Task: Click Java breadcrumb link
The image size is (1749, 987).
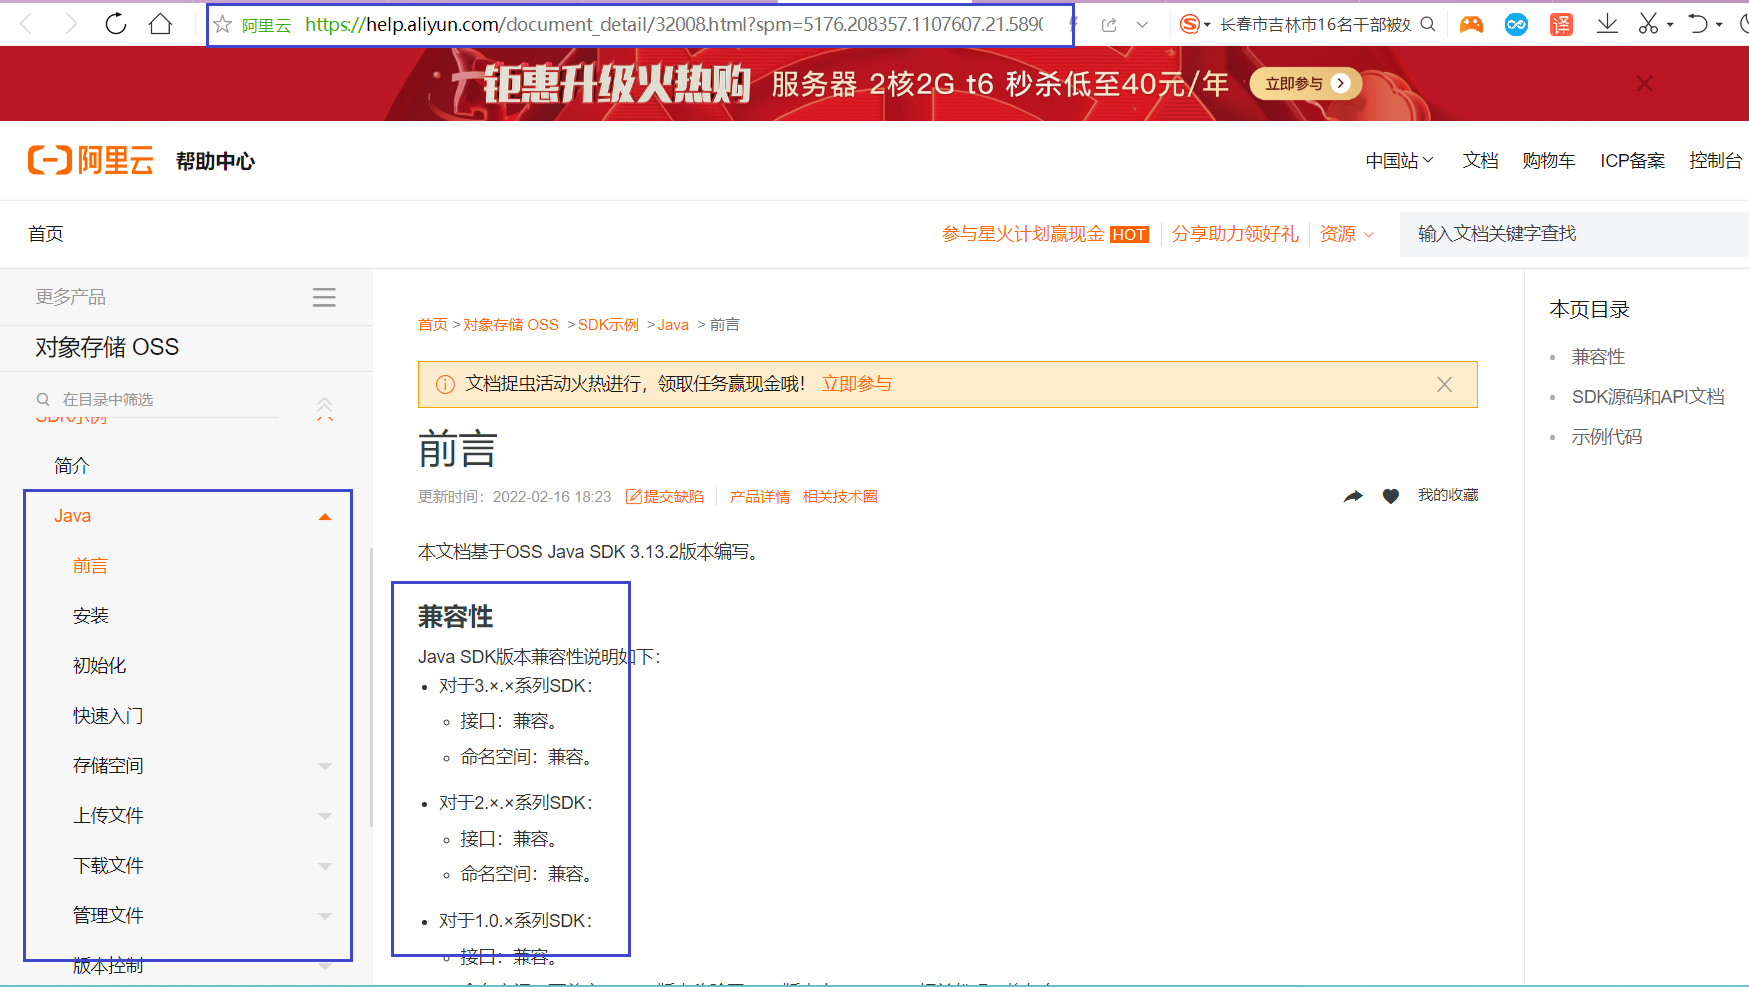Action: click(x=673, y=325)
